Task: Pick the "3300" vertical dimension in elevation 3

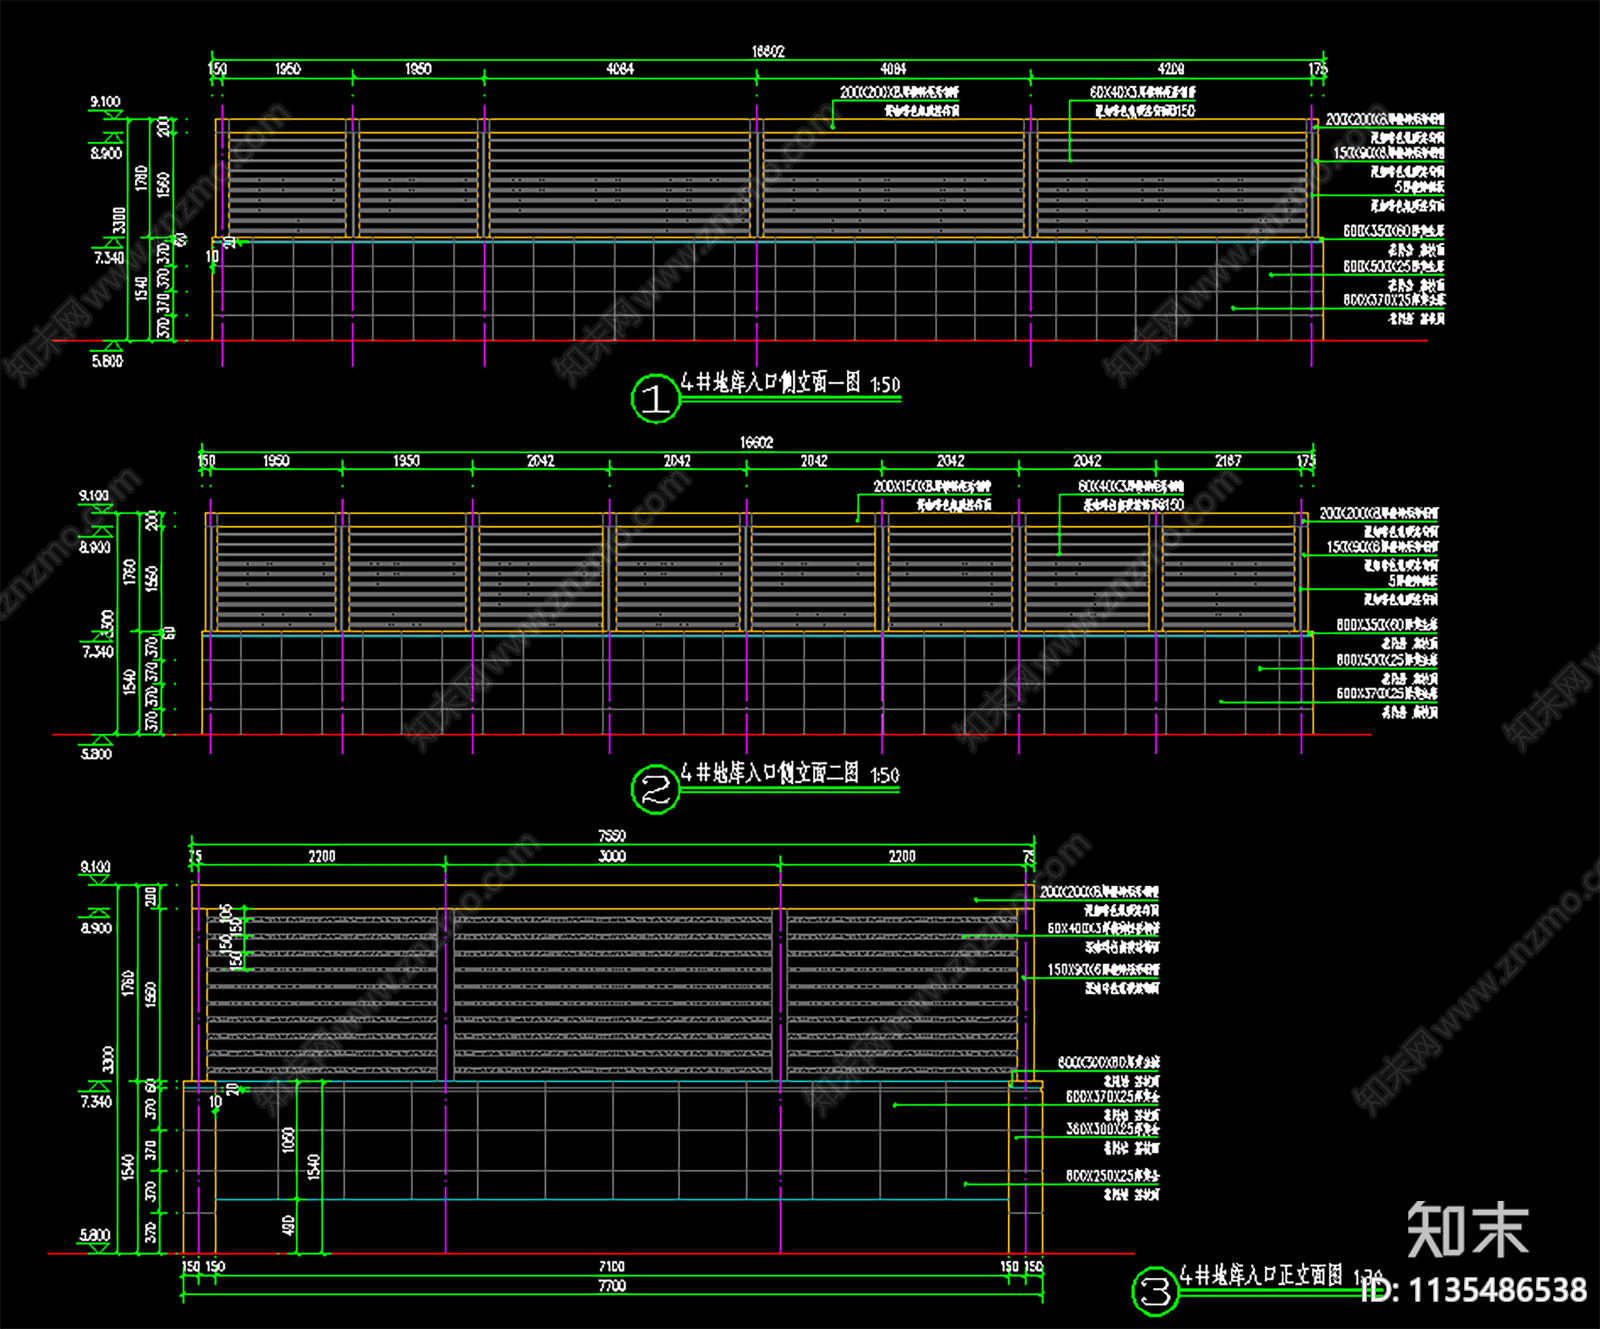Action: click(x=108, y=1062)
